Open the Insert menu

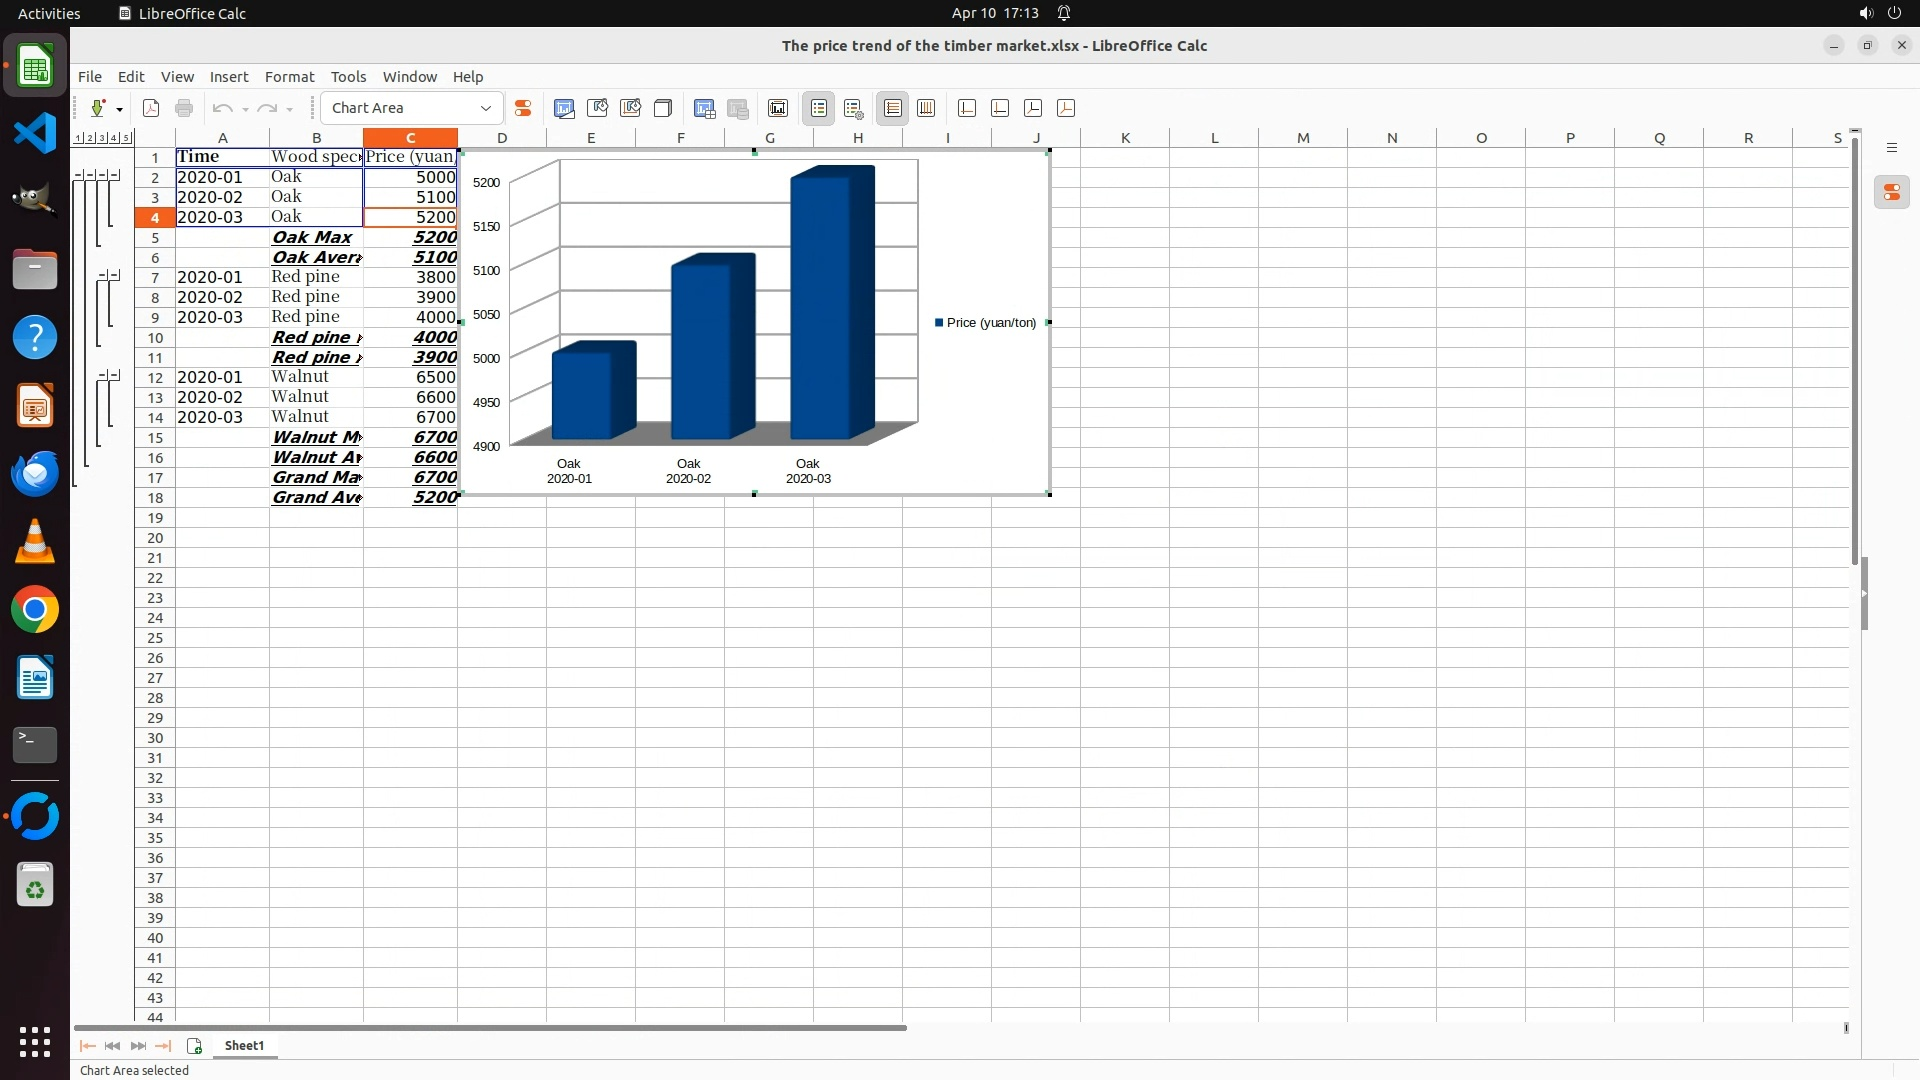228,77
